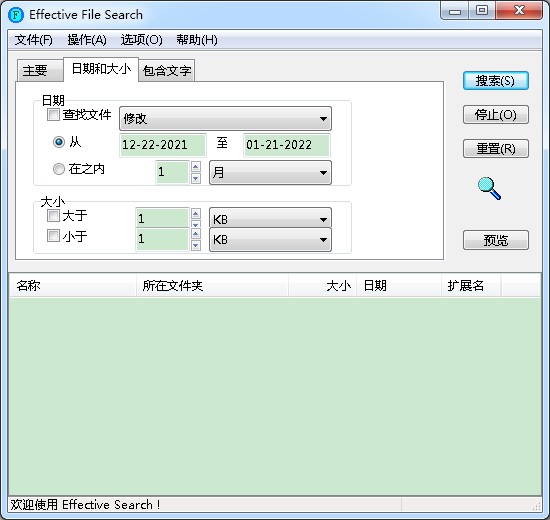Tick the 小于 size checkbox

point(53,235)
